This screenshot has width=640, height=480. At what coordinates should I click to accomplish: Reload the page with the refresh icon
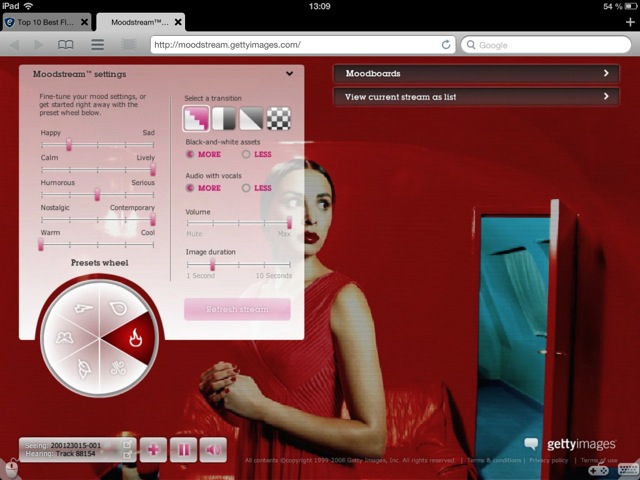point(446,44)
